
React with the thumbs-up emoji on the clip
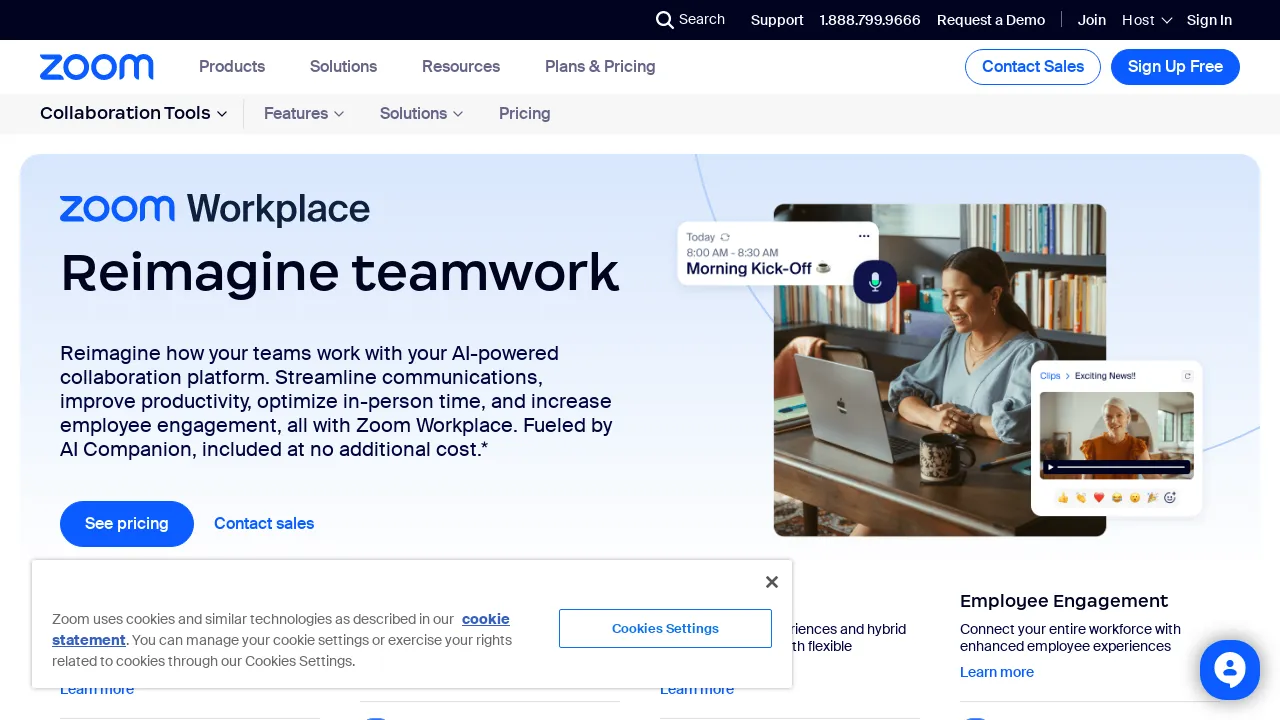coord(1063,497)
